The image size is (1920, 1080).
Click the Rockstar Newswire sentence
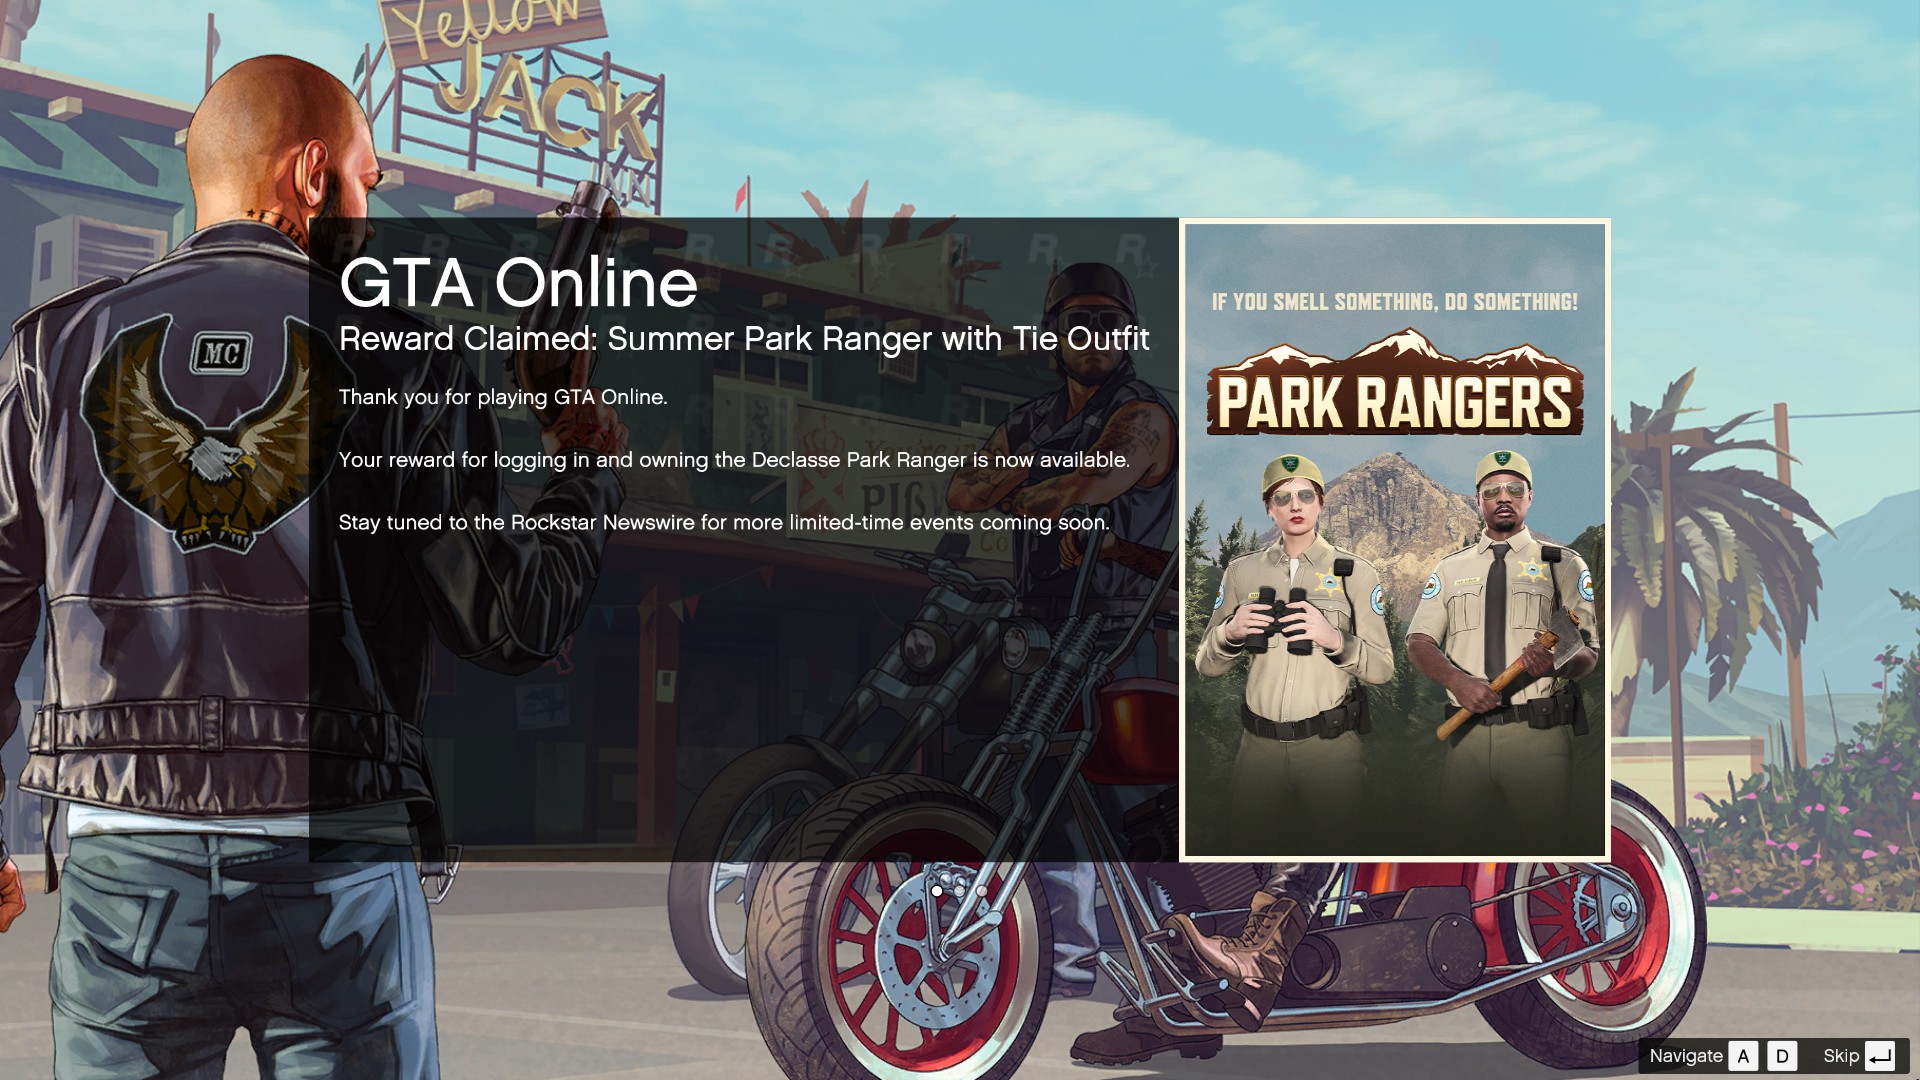(x=723, y=523)
